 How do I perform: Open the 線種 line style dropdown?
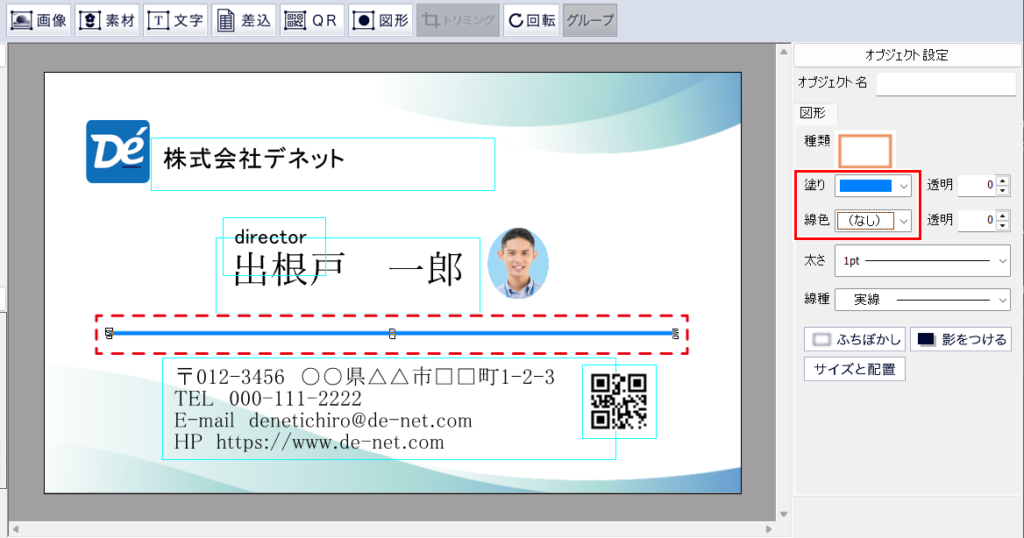point(923,300)
